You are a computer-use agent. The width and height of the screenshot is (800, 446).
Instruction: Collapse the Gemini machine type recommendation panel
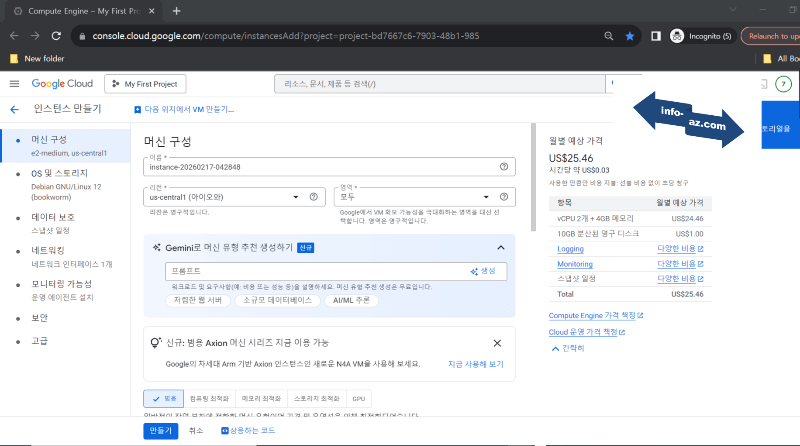[x=501, y=247]
